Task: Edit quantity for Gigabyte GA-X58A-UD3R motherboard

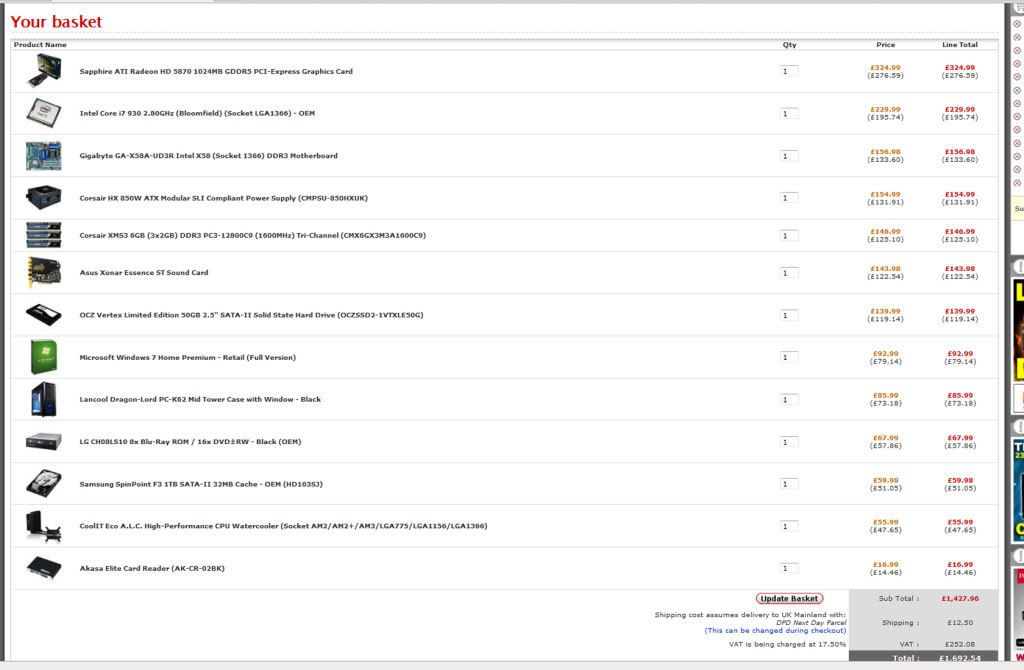Action: tap(789, 156)
